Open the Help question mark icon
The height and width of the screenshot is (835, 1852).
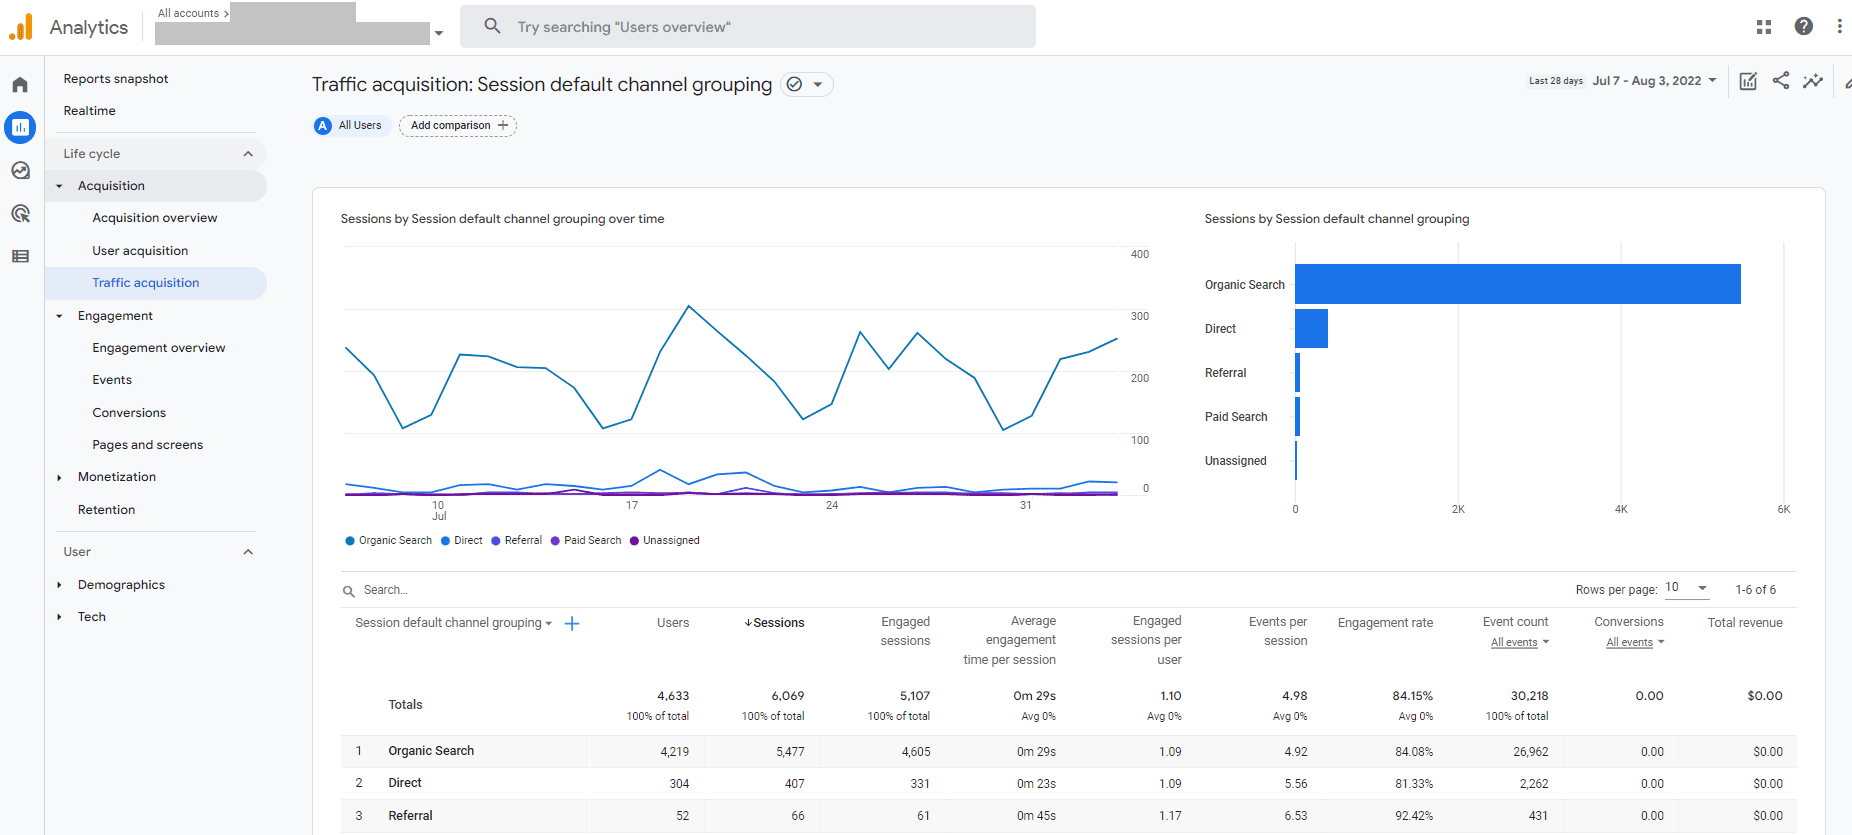[x=1804, y=27]
